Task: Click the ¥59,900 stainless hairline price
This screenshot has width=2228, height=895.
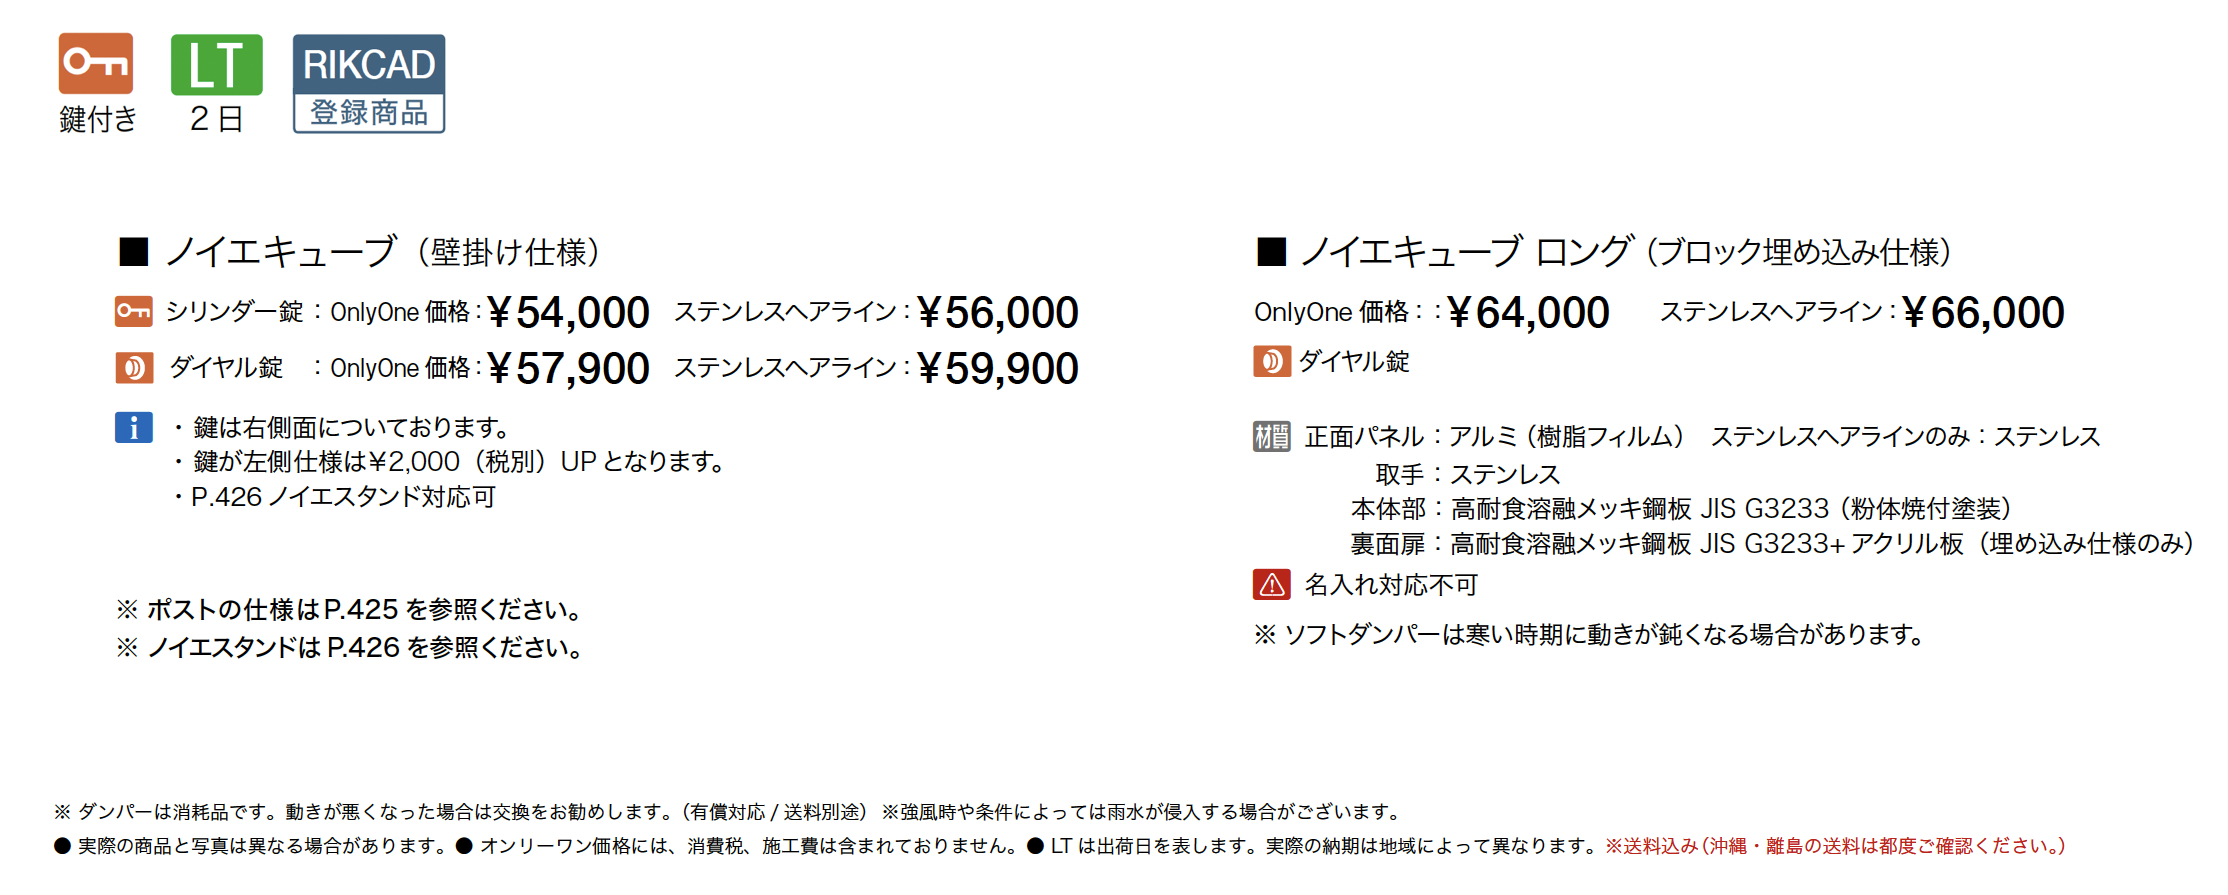Action: (998, 369)
